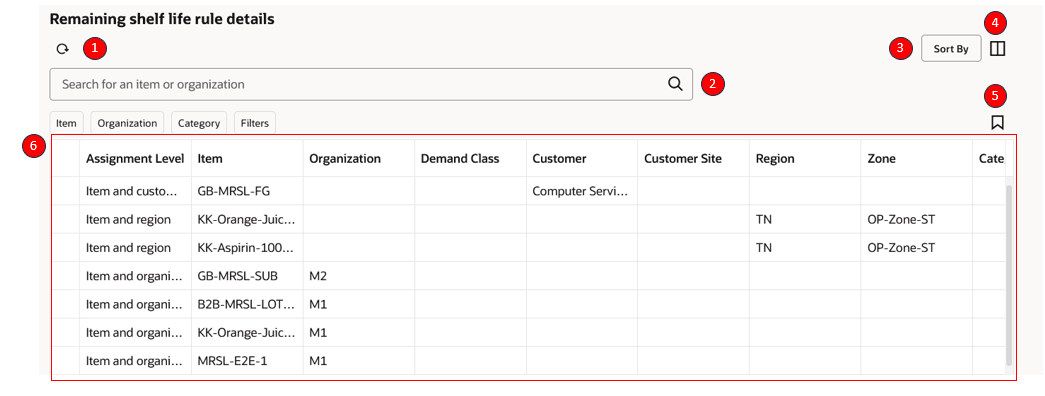Select the B2B-MRSL-LOT item cell

tap(247, 304)
